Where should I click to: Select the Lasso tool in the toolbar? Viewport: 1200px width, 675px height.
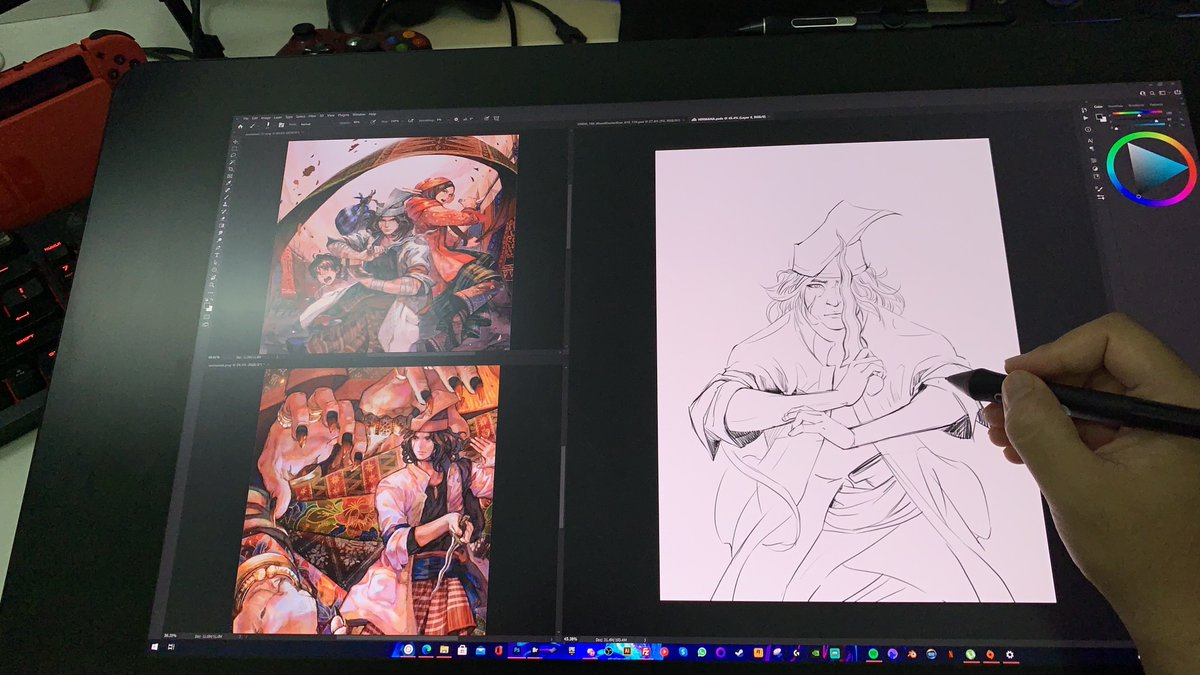233,155
